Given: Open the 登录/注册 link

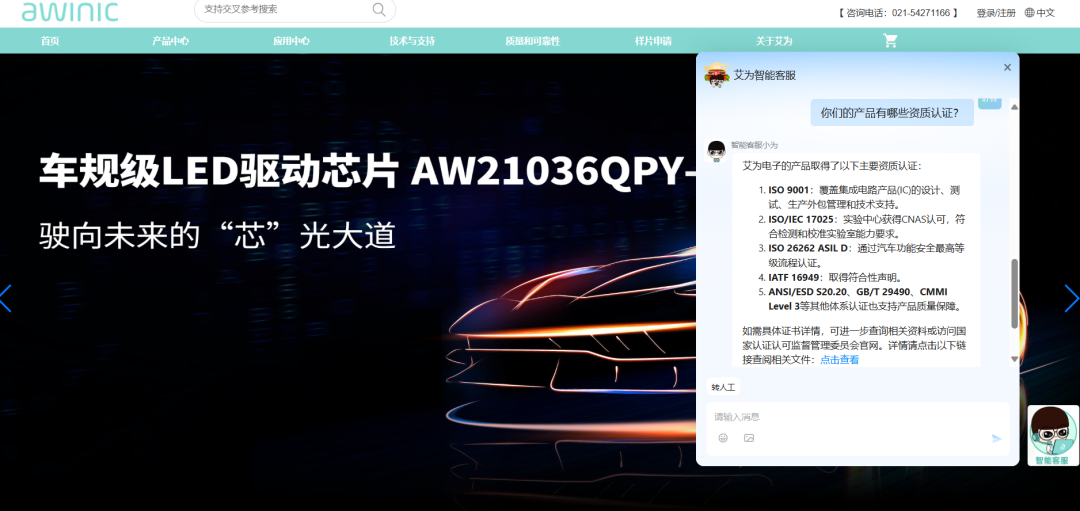Looking at the screenshot, I should tap(996, 12).
